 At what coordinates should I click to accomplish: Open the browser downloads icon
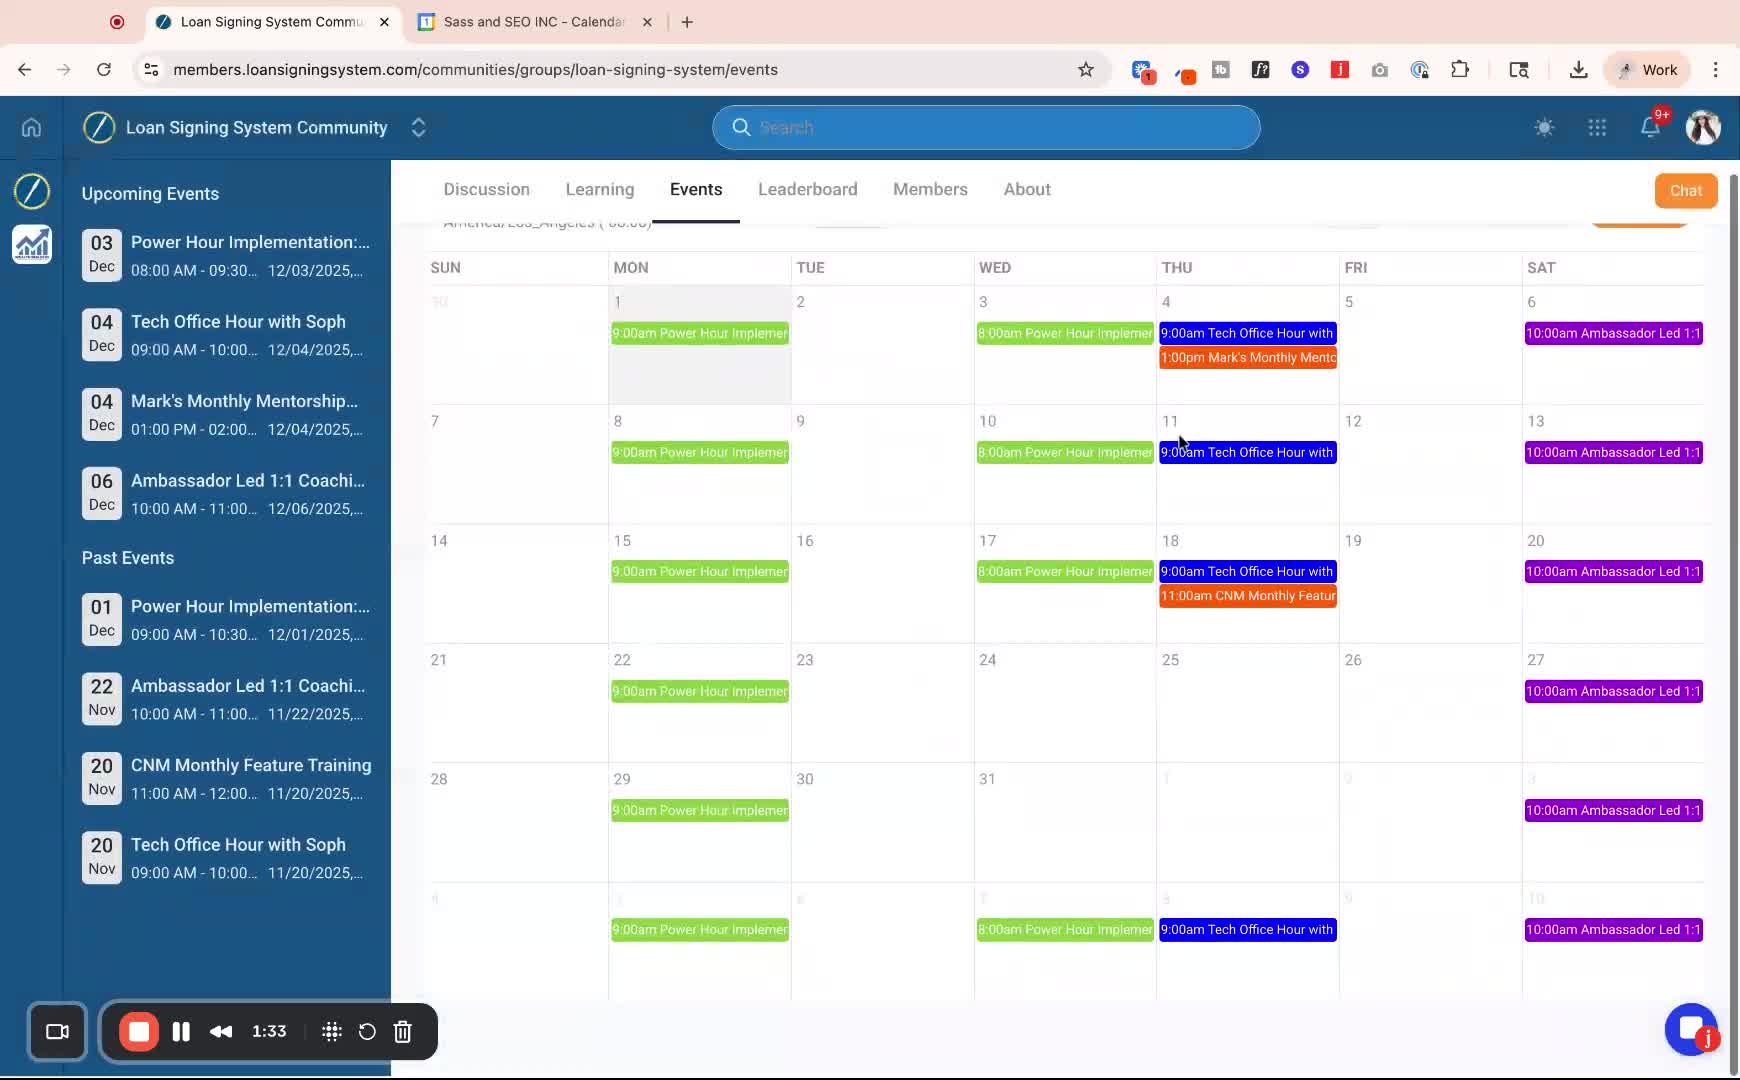(1578, 69)
